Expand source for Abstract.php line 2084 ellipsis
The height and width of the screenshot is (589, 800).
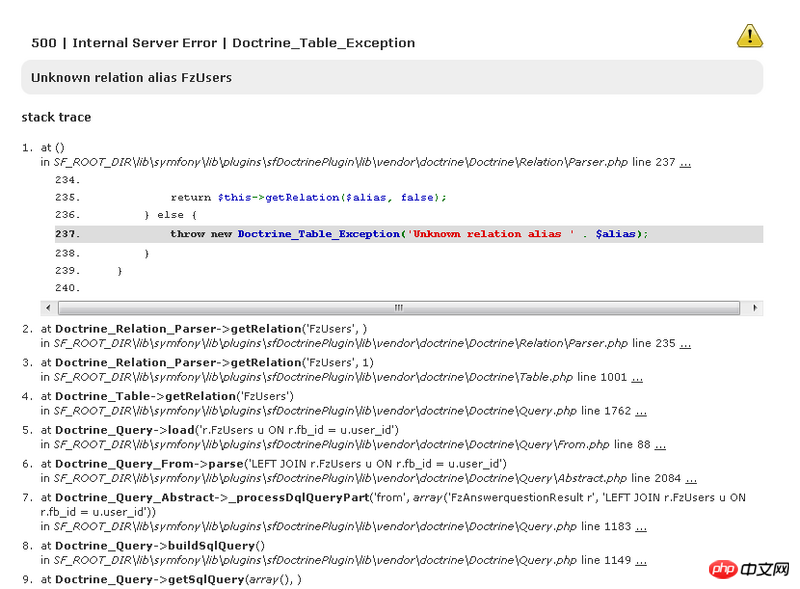691,479
